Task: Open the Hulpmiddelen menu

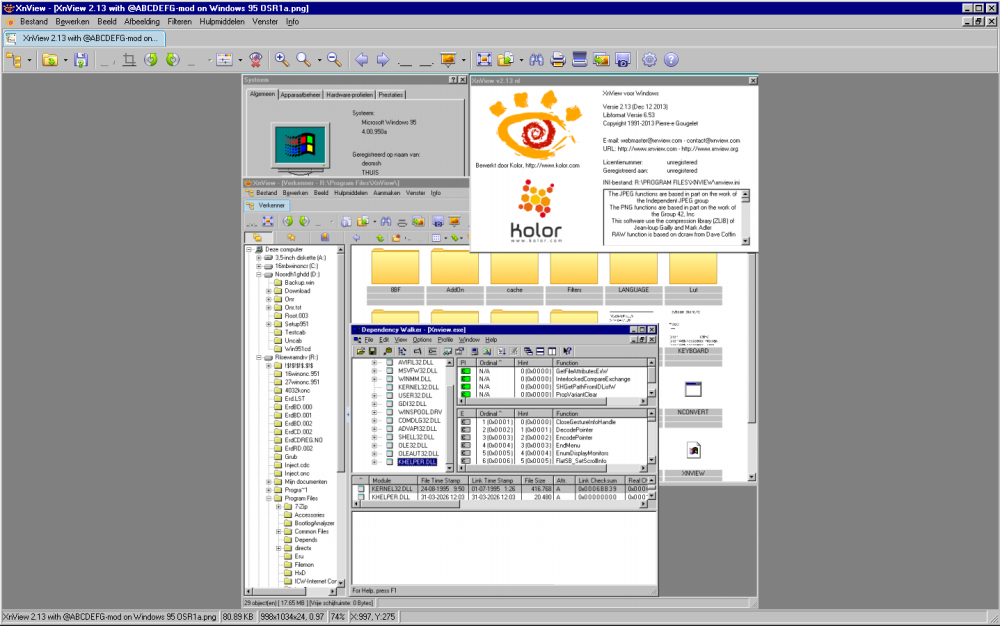Action: (x=222, y=22)
